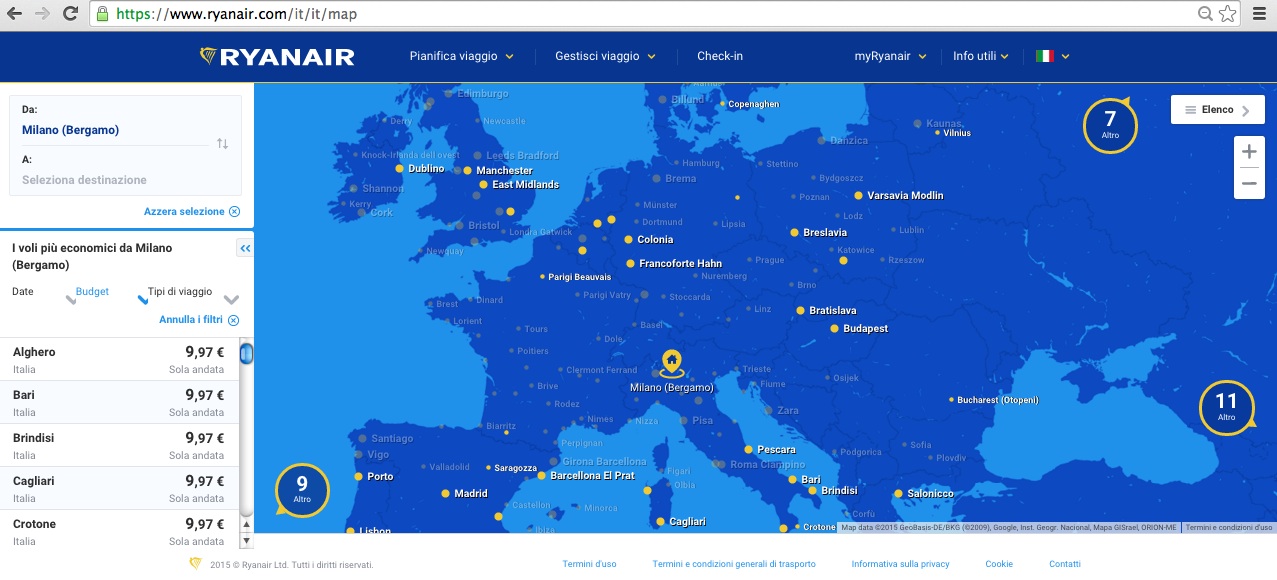Viewport: 1277px width, 580px height.
Task: Select the Alghero 9,97 € list row
Action: tap(119, 359)
